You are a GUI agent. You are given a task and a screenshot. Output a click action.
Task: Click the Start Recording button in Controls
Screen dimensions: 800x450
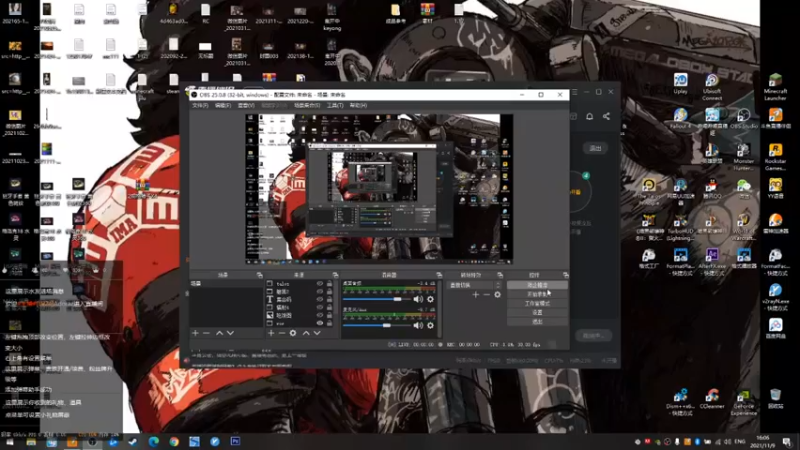[x=537, y=294]
